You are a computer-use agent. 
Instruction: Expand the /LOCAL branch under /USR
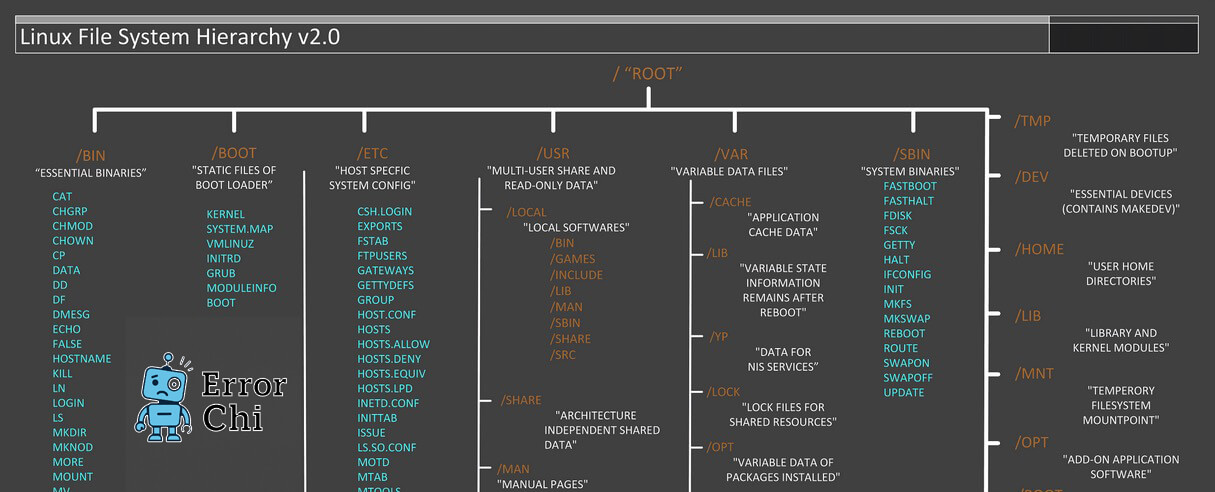527,212
